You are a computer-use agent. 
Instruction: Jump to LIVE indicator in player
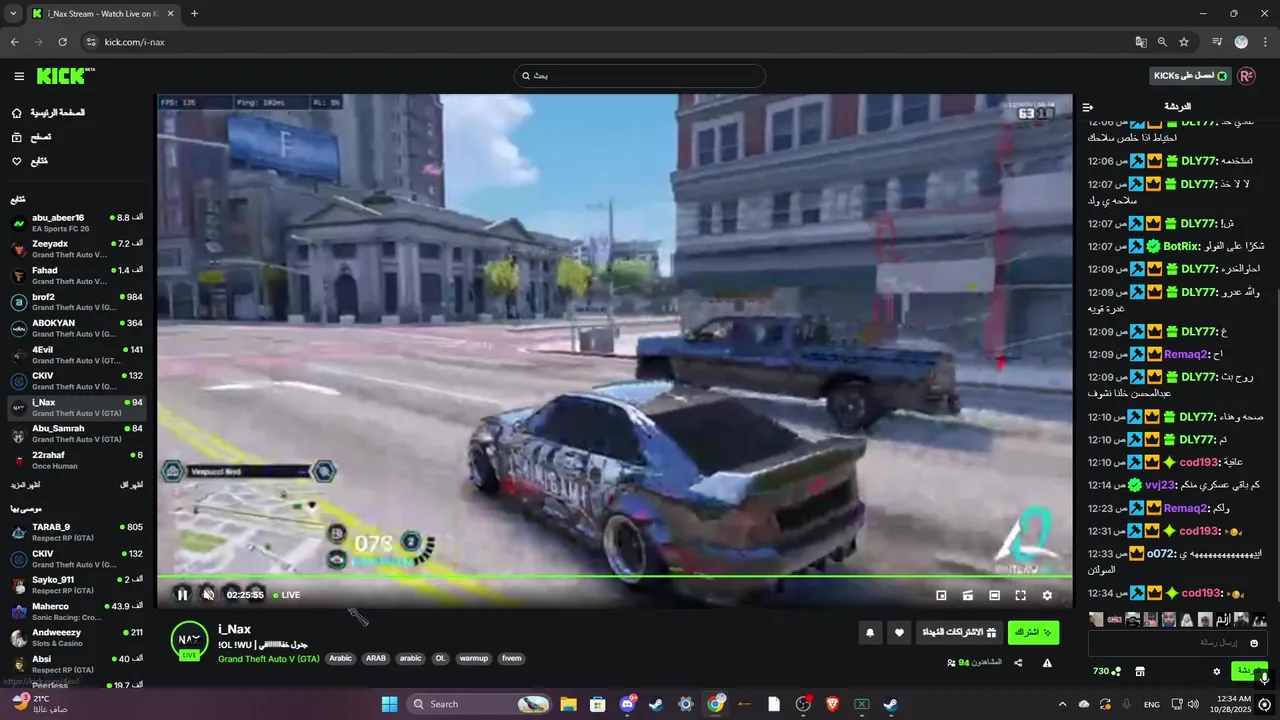287,595
